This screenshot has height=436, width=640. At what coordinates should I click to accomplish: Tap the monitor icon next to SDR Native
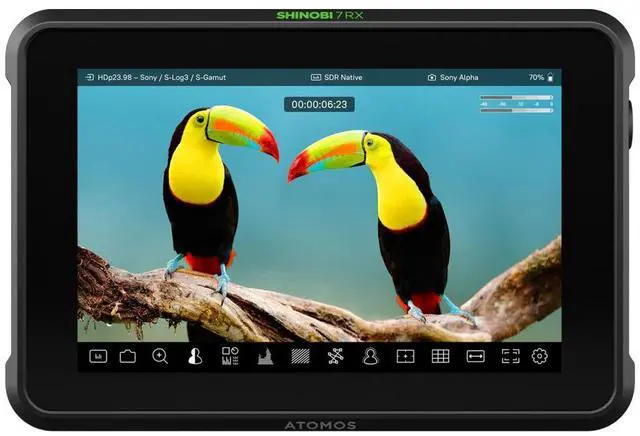pyautogui.click(x=316, y=77)
